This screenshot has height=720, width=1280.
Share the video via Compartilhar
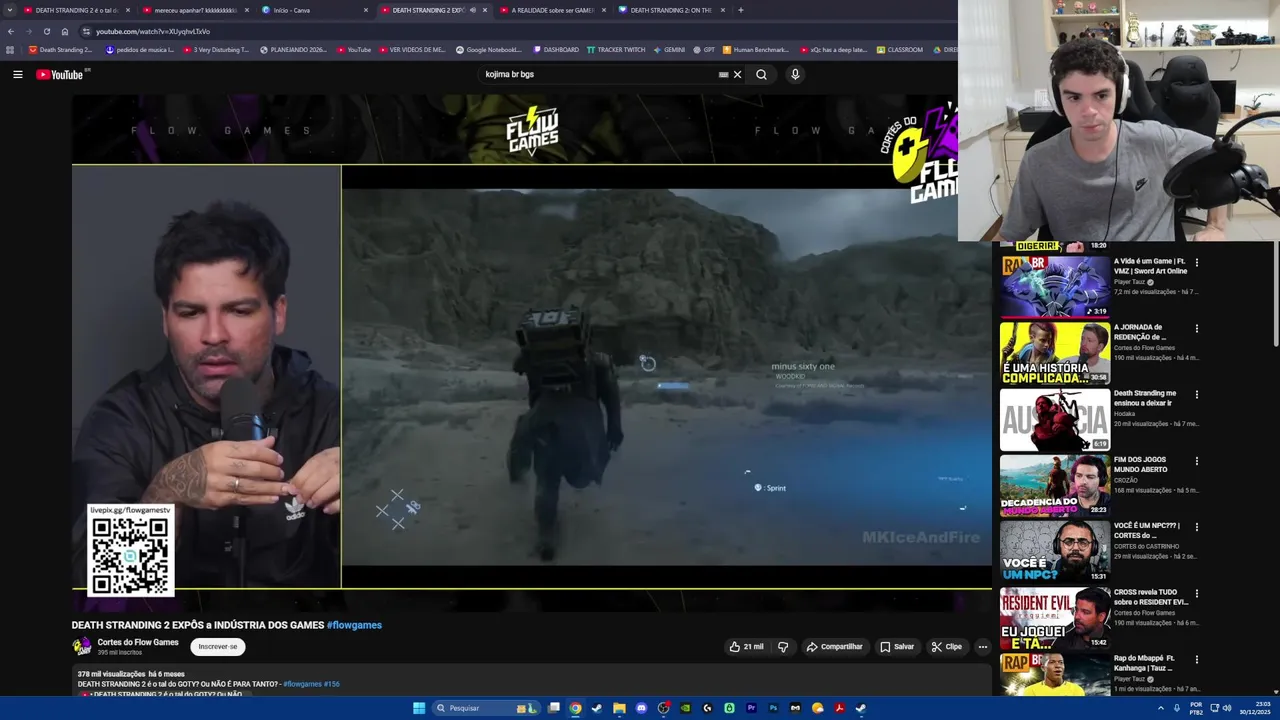click(834, 647)
